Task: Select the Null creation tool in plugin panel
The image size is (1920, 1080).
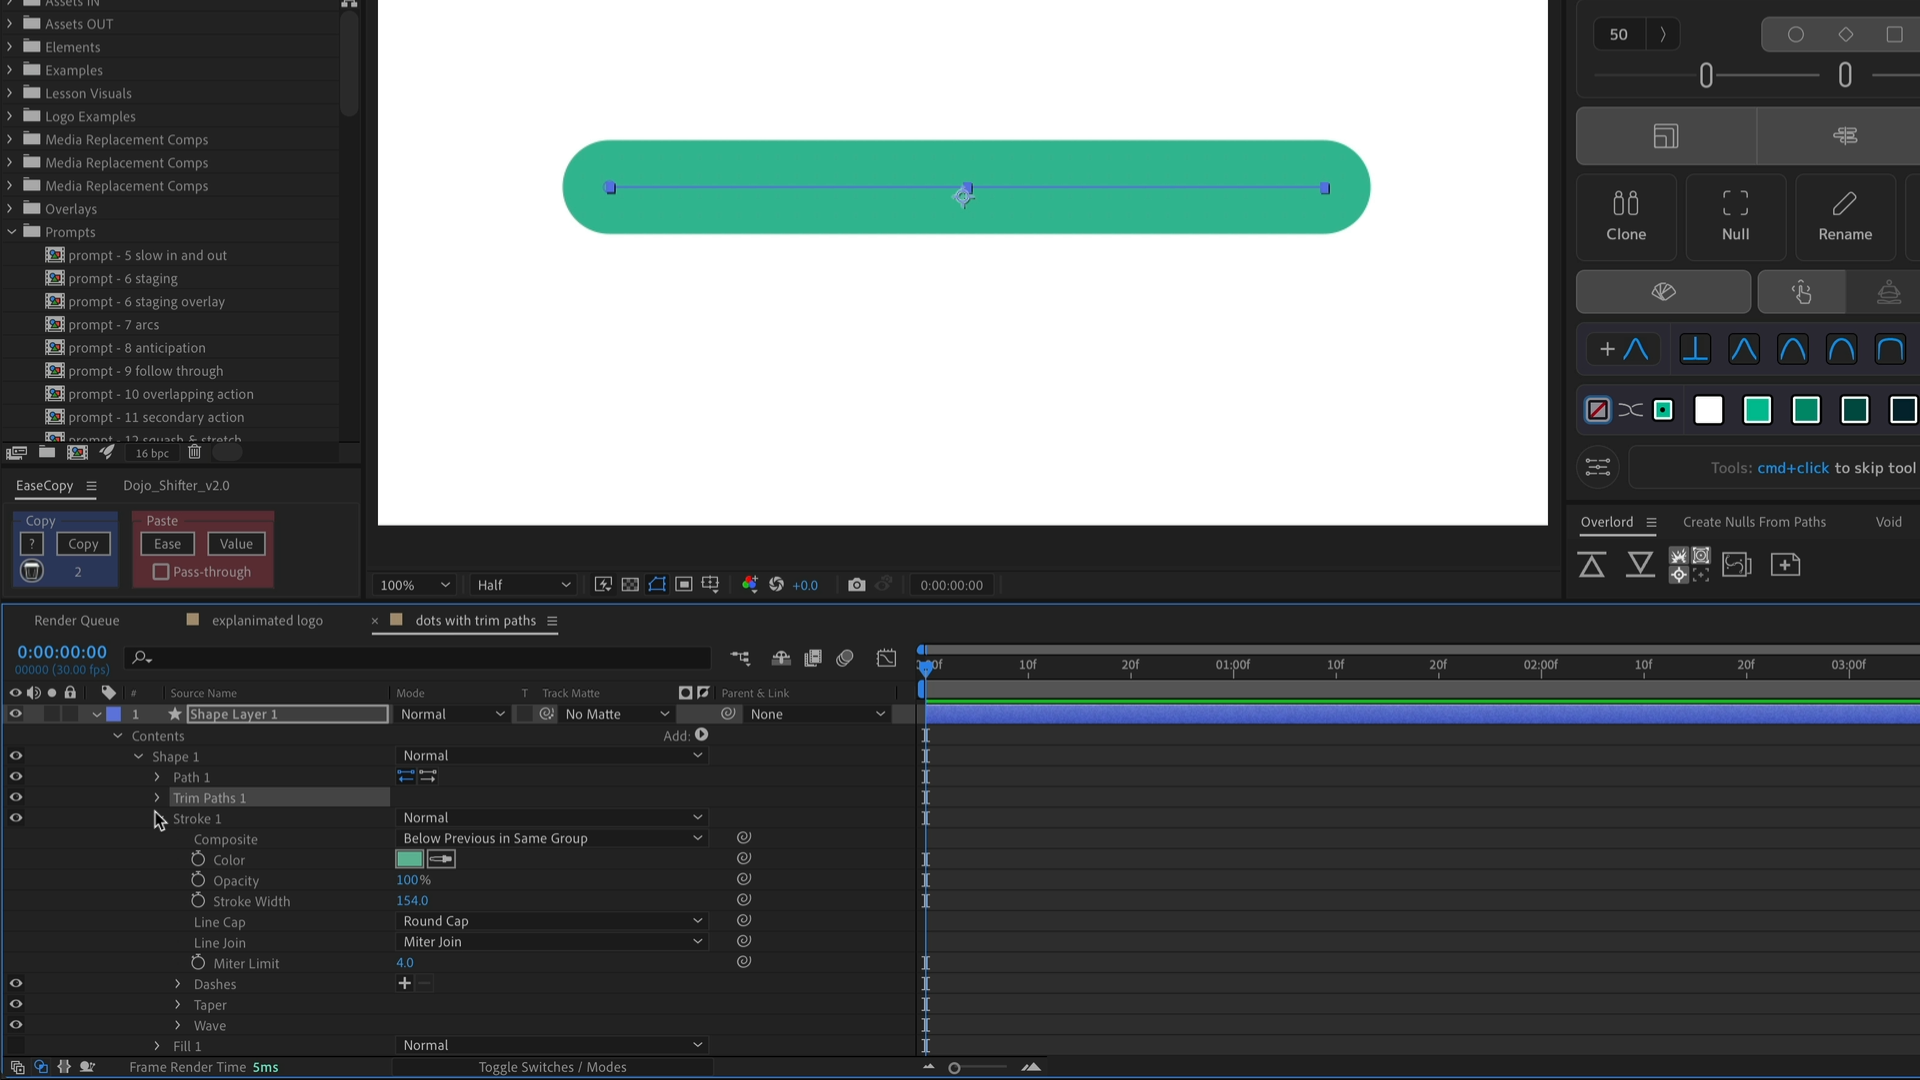Action: point(1735,217)
